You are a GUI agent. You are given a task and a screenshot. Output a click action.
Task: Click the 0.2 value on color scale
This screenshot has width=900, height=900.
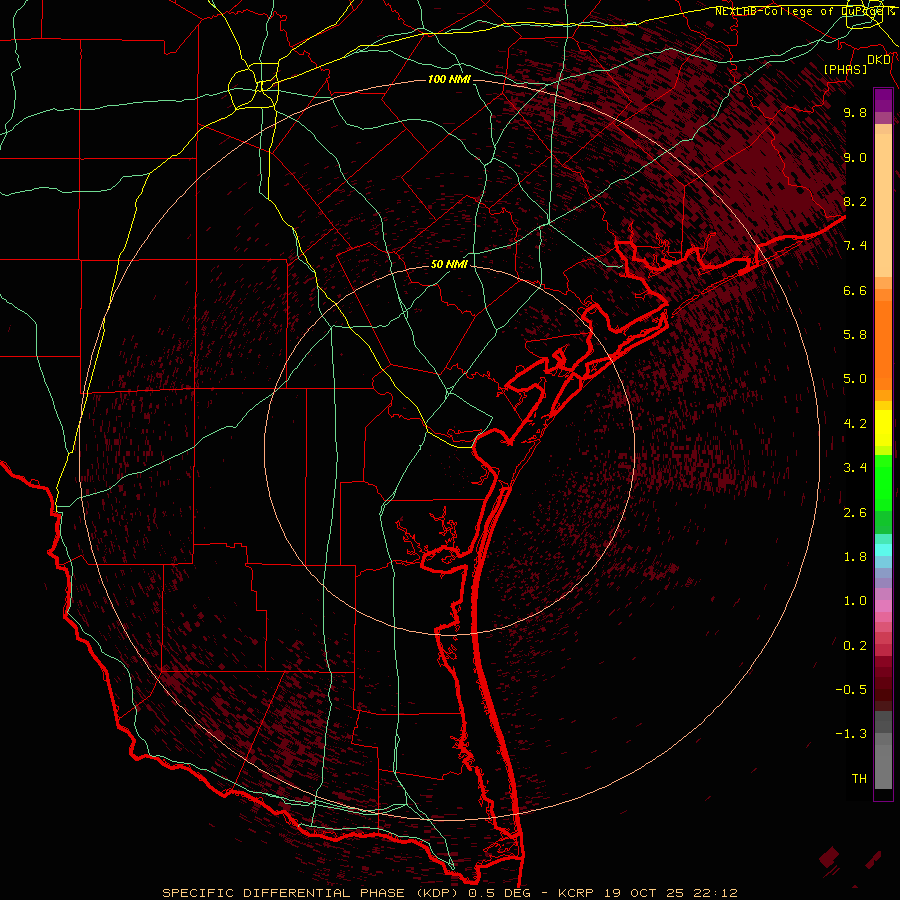[x=855, y=646]
